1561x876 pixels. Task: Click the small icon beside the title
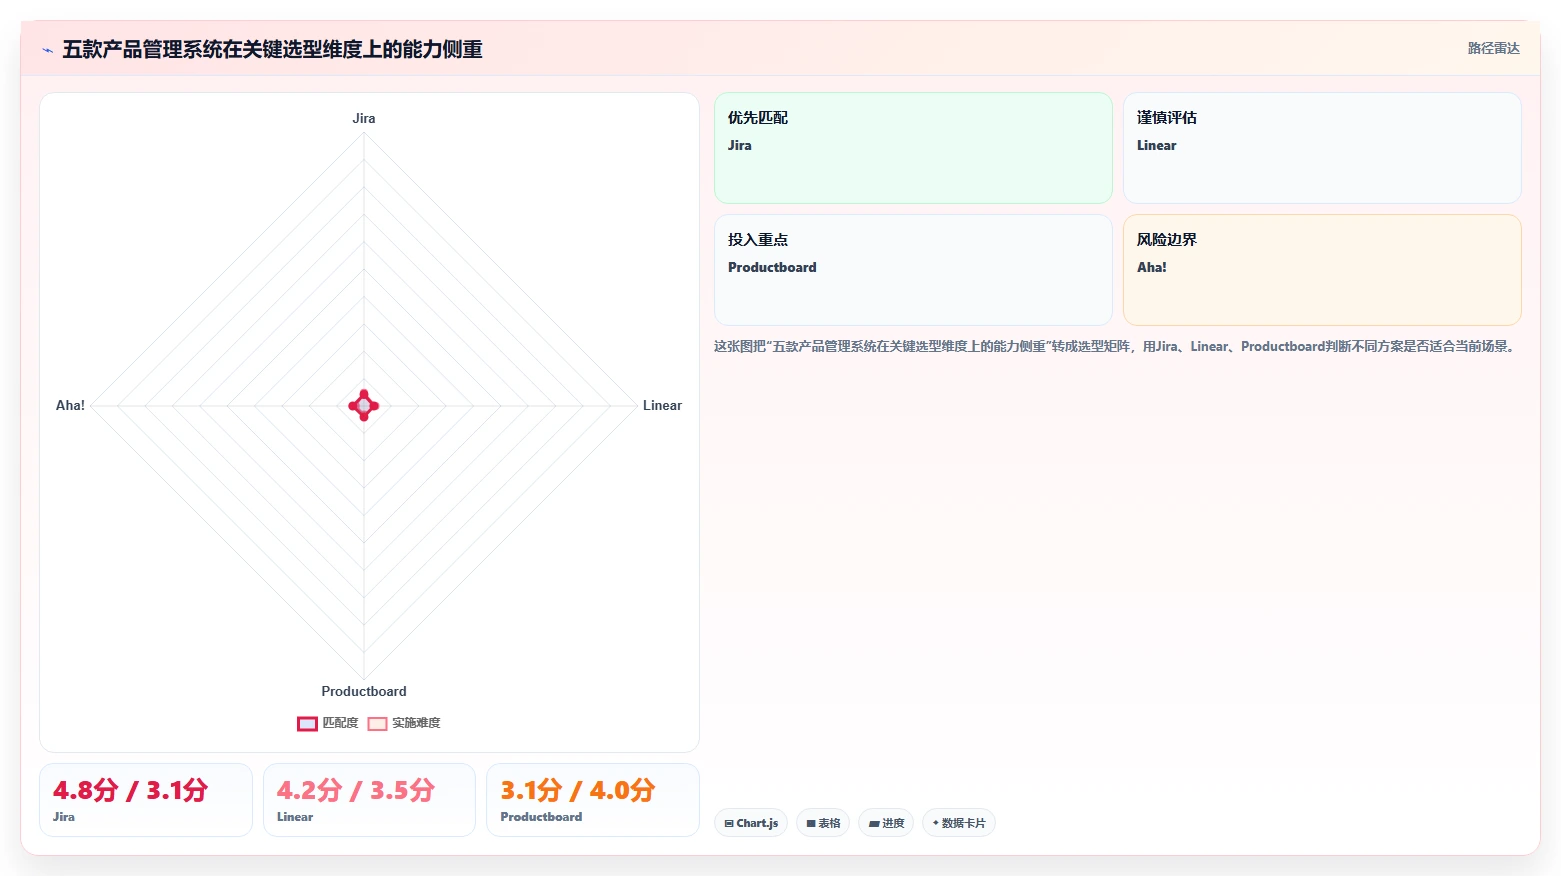click(47, 50)
